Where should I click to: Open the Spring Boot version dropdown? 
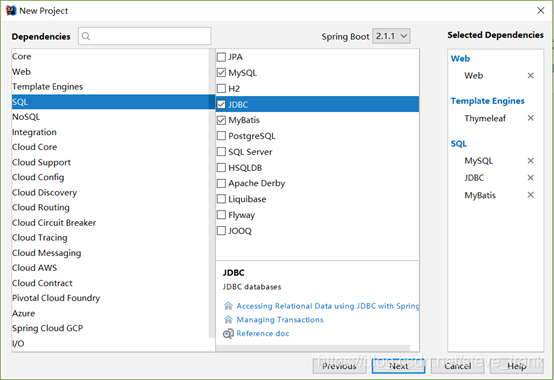(x=391, y=36)
